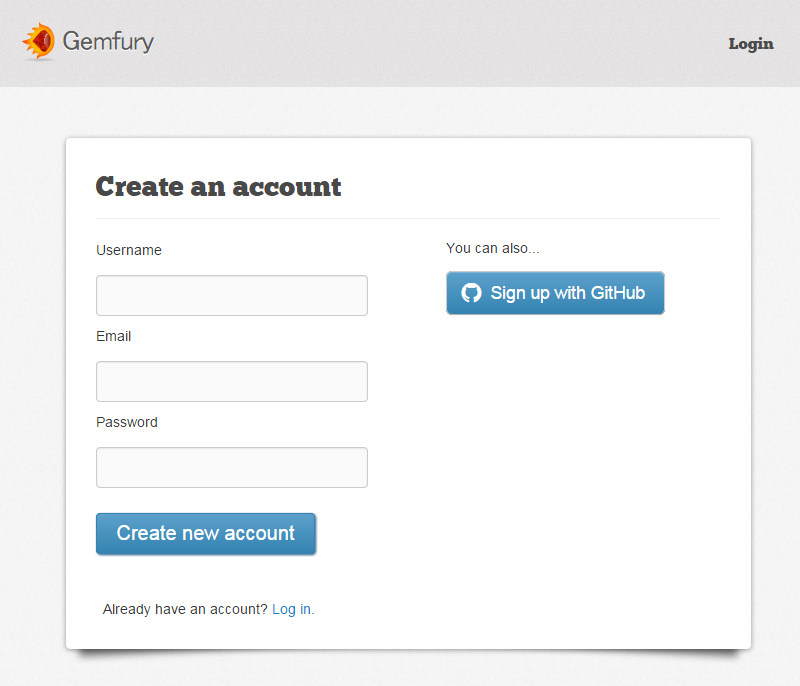Open the homepage via the Gemfury logo
The image size is (800, 686).
pos(87,43)
